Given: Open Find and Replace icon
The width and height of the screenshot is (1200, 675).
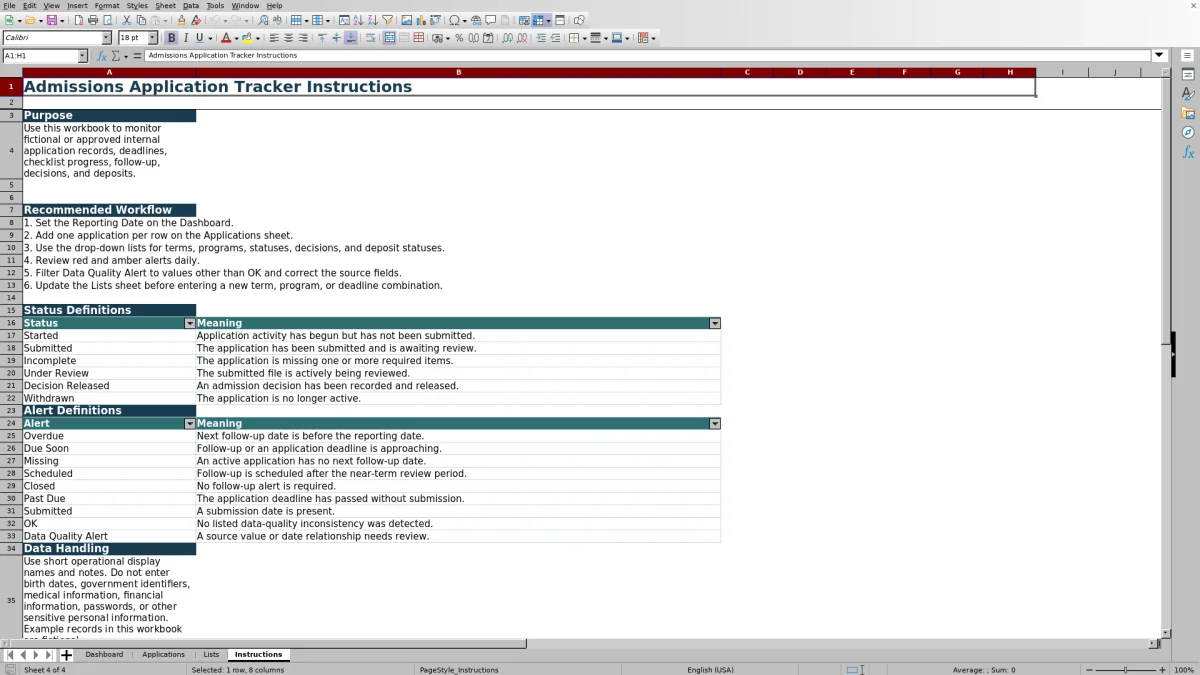Looking at the screenshot, I should tap(263, 20).
